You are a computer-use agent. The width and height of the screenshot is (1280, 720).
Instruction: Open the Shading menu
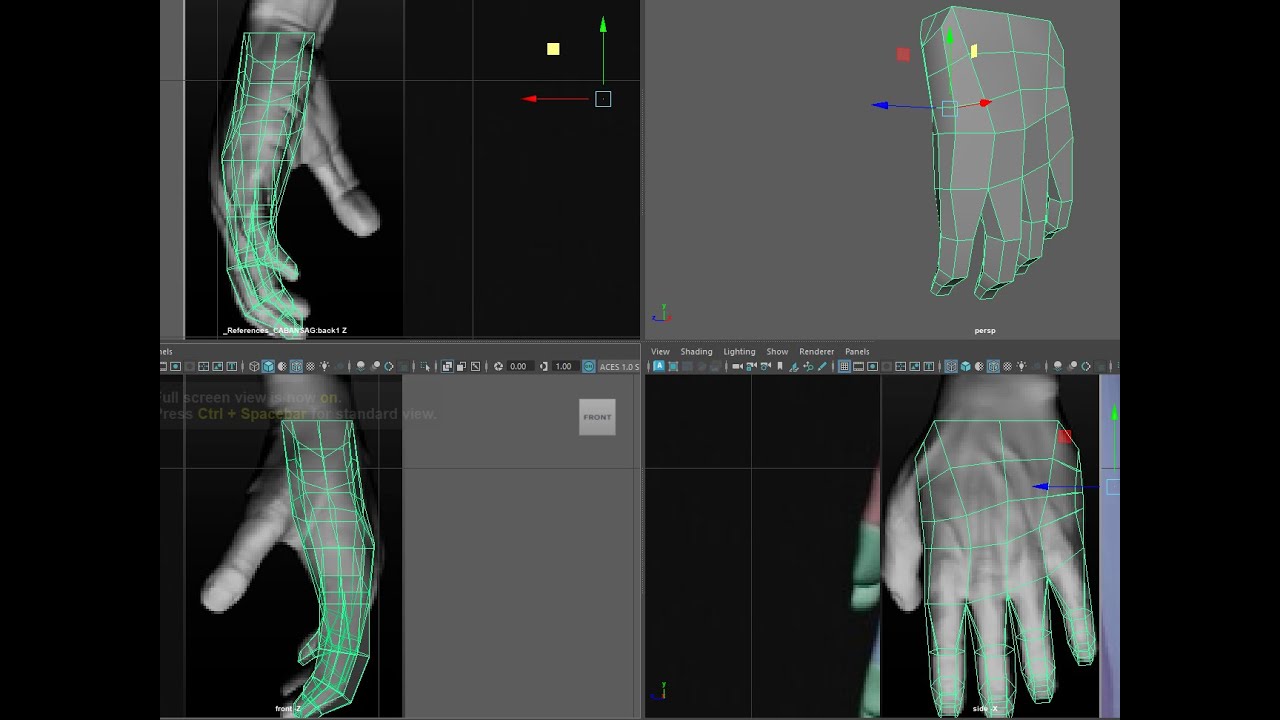click(x=696, y=351)
